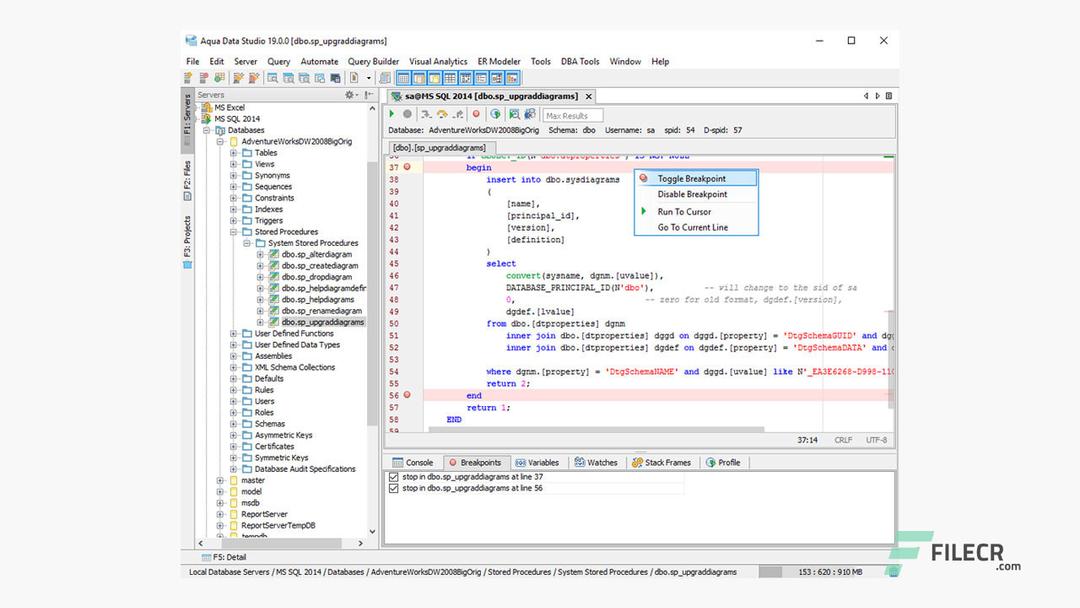
Task: Switch to the Variables tab in debug panel
Action: pos(537,462)
